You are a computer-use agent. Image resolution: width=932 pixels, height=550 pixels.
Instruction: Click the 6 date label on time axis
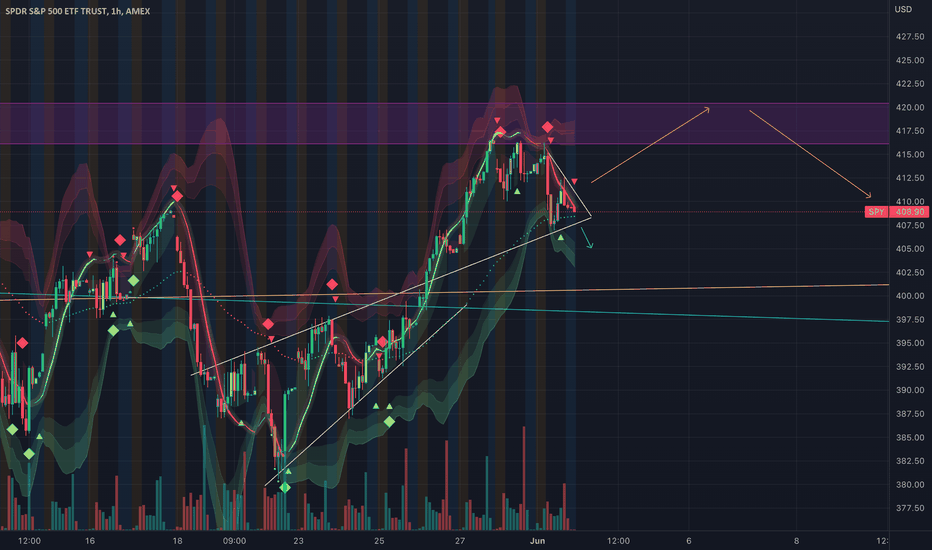pos(689,540)
